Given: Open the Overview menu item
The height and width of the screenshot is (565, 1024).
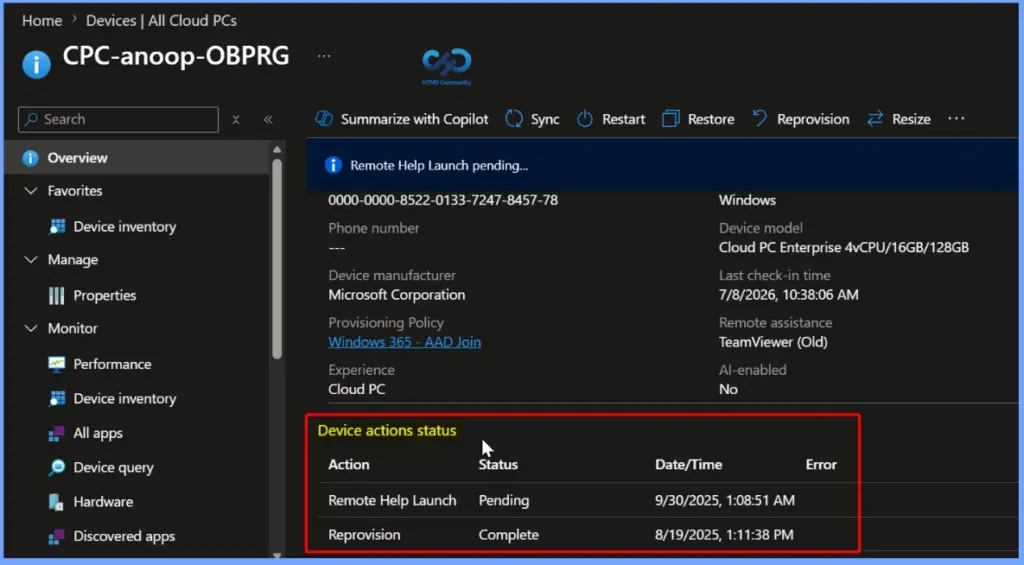Looking at the screenshot, I should [x=137, y=157].
